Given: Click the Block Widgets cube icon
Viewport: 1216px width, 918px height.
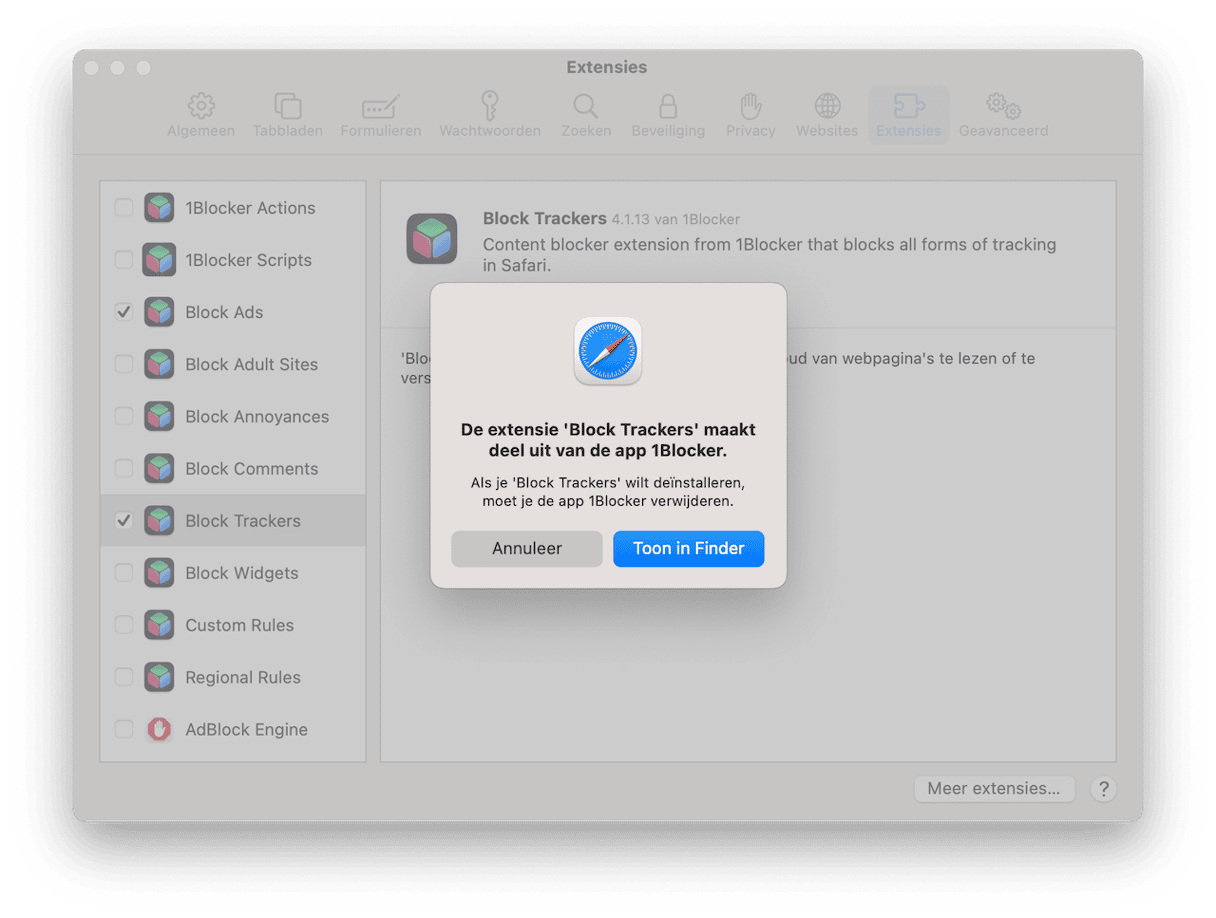Looking at the screenshot, I should (x=159, y=573).
